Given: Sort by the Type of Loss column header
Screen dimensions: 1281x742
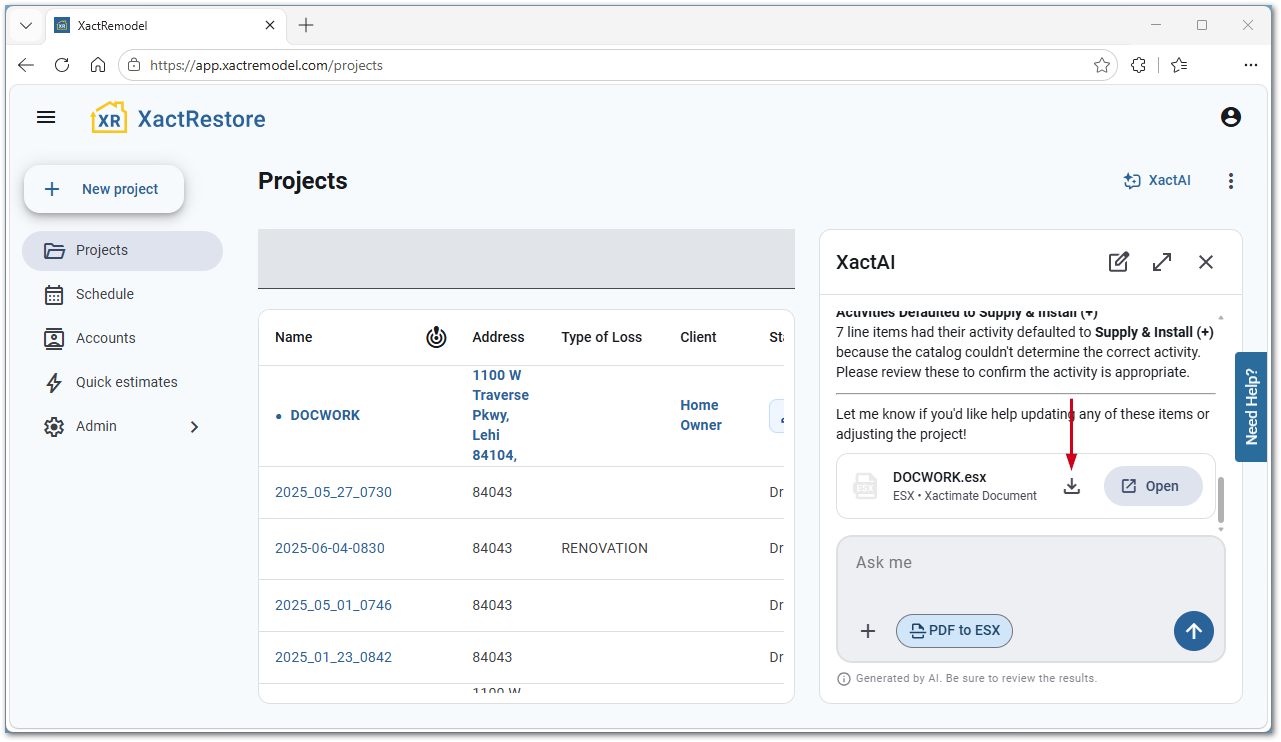Looking at the screenshot, I should (602, 337).
